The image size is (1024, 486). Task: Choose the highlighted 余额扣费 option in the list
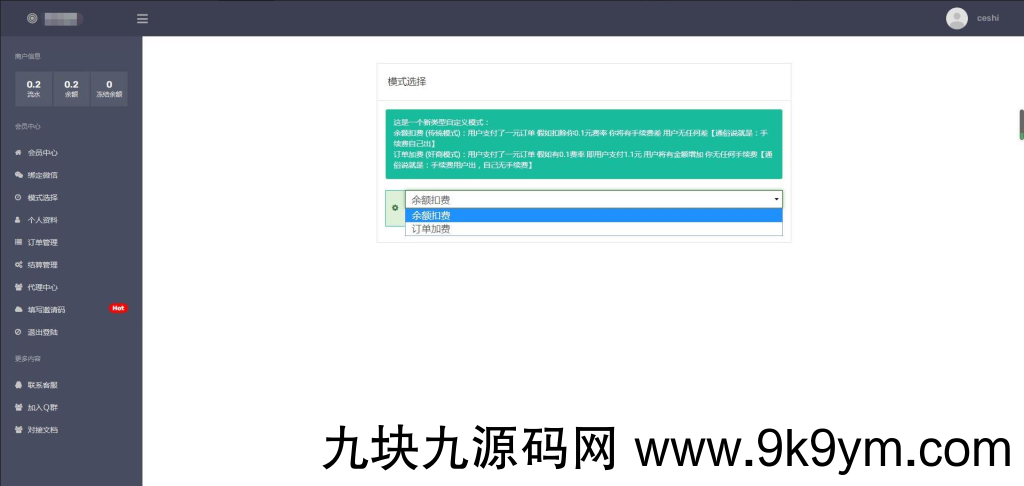click(x=594, y=216)
